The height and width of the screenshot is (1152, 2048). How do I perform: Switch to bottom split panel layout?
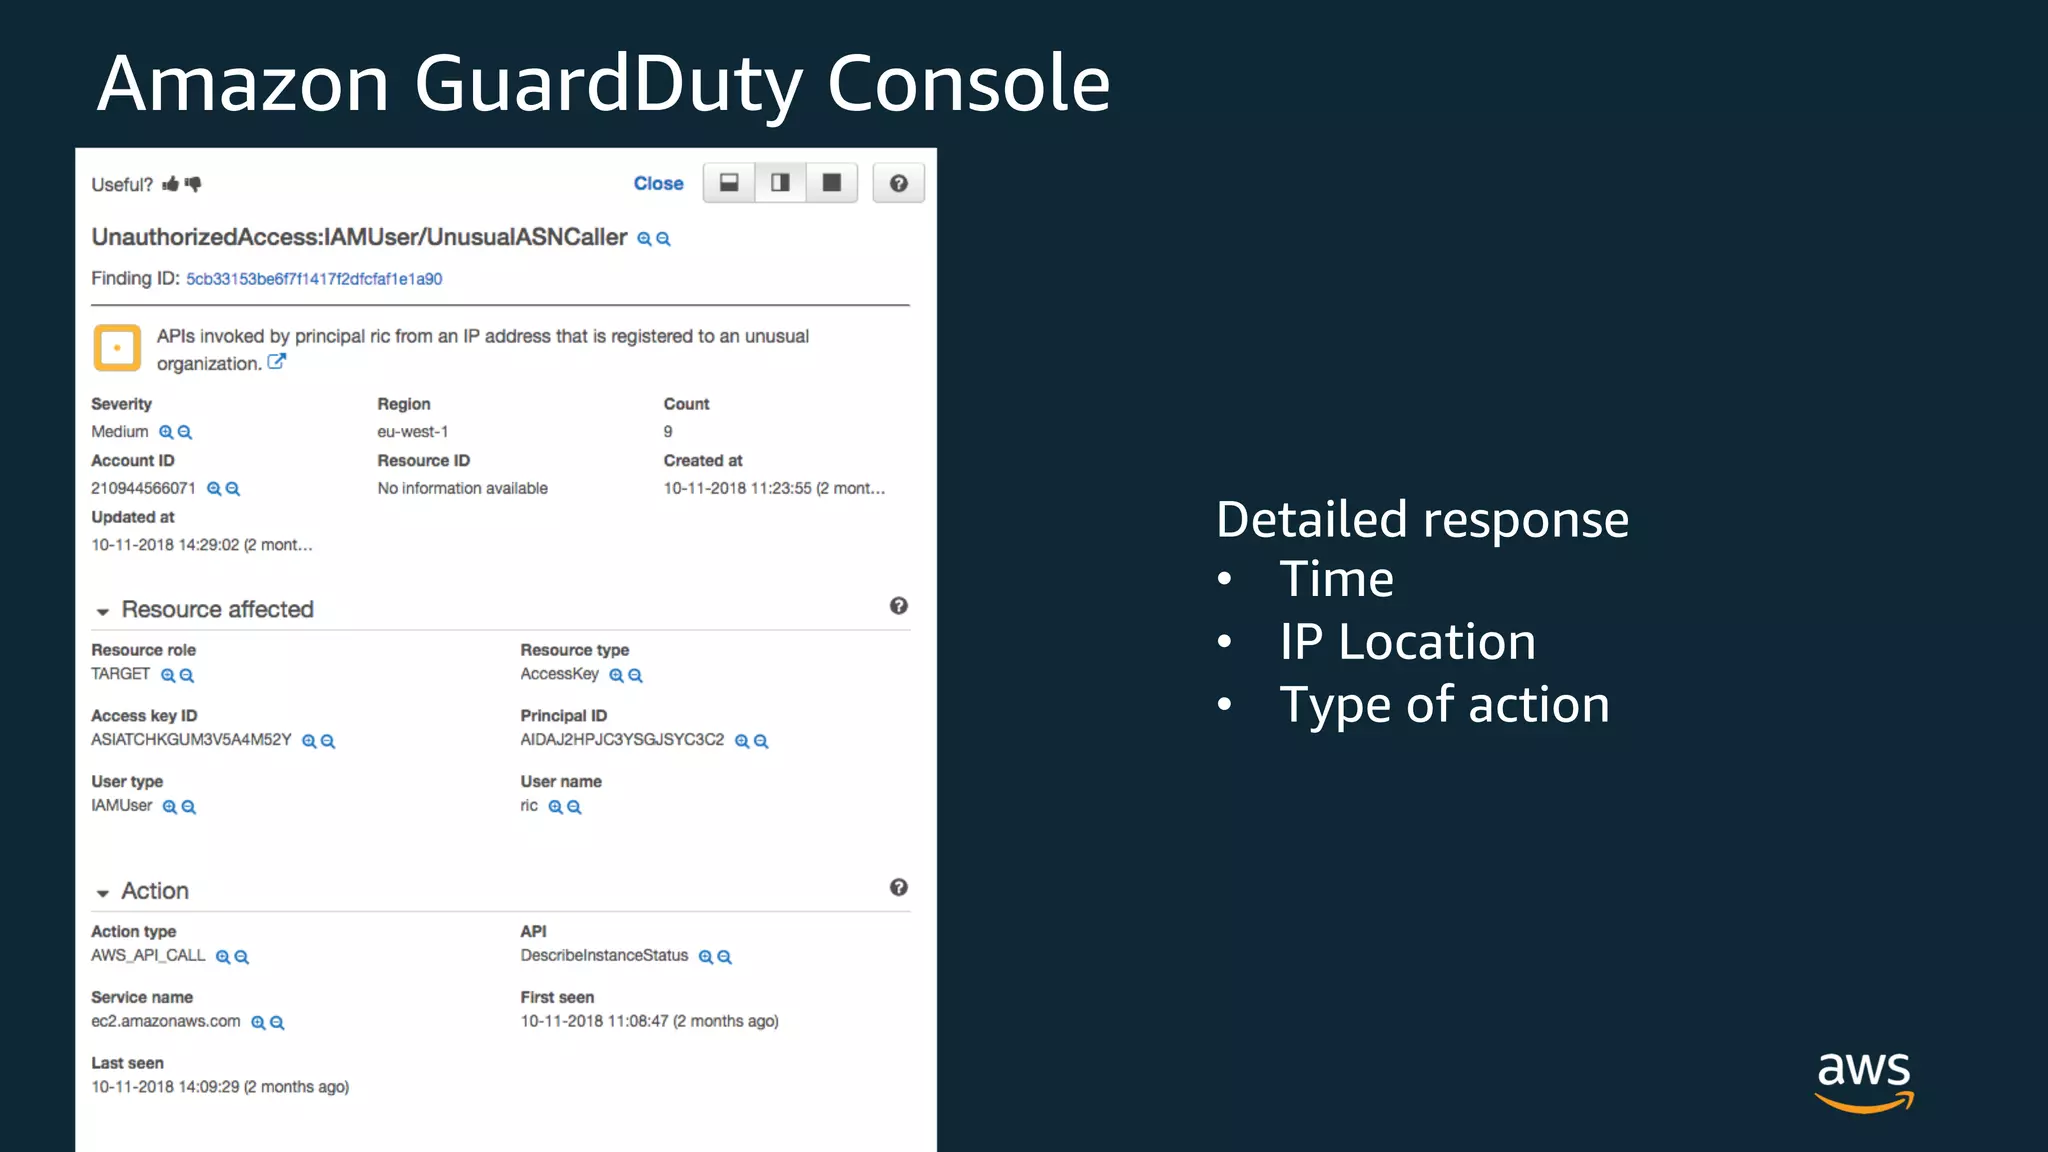pyautogui.click(x=729, y=183)
